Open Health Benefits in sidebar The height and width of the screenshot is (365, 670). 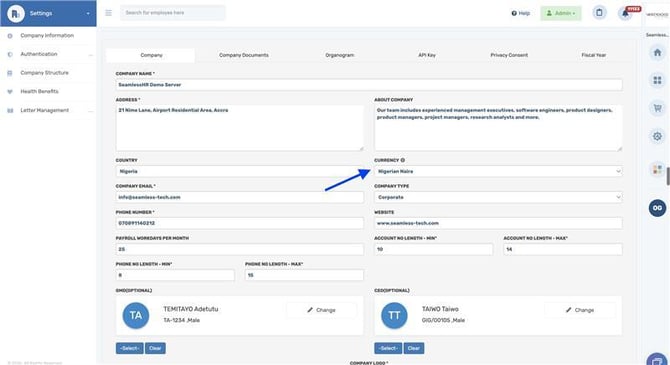point(39,91)
